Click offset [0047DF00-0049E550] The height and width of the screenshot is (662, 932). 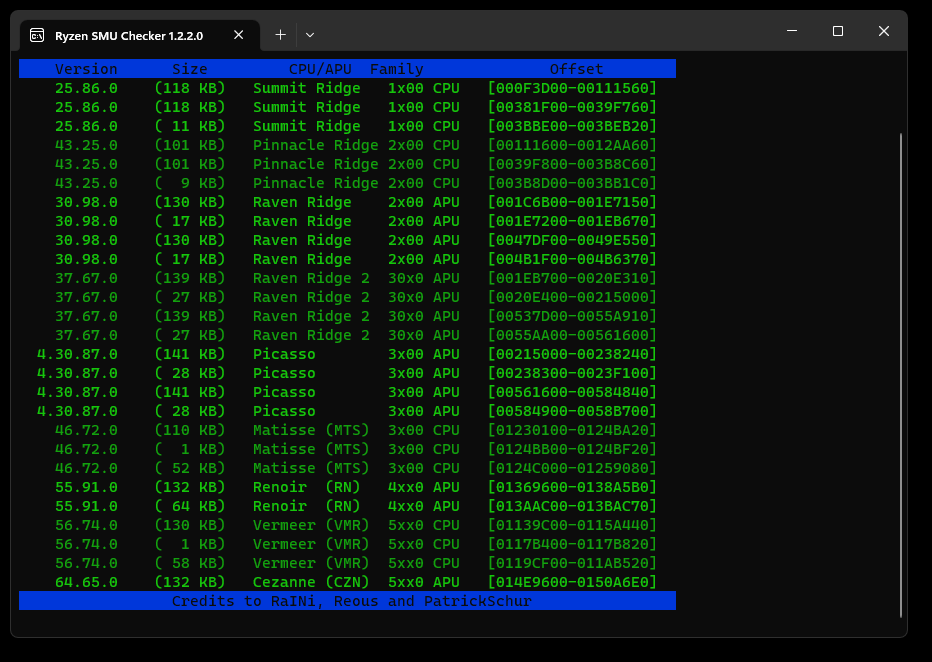pos(572,240)
